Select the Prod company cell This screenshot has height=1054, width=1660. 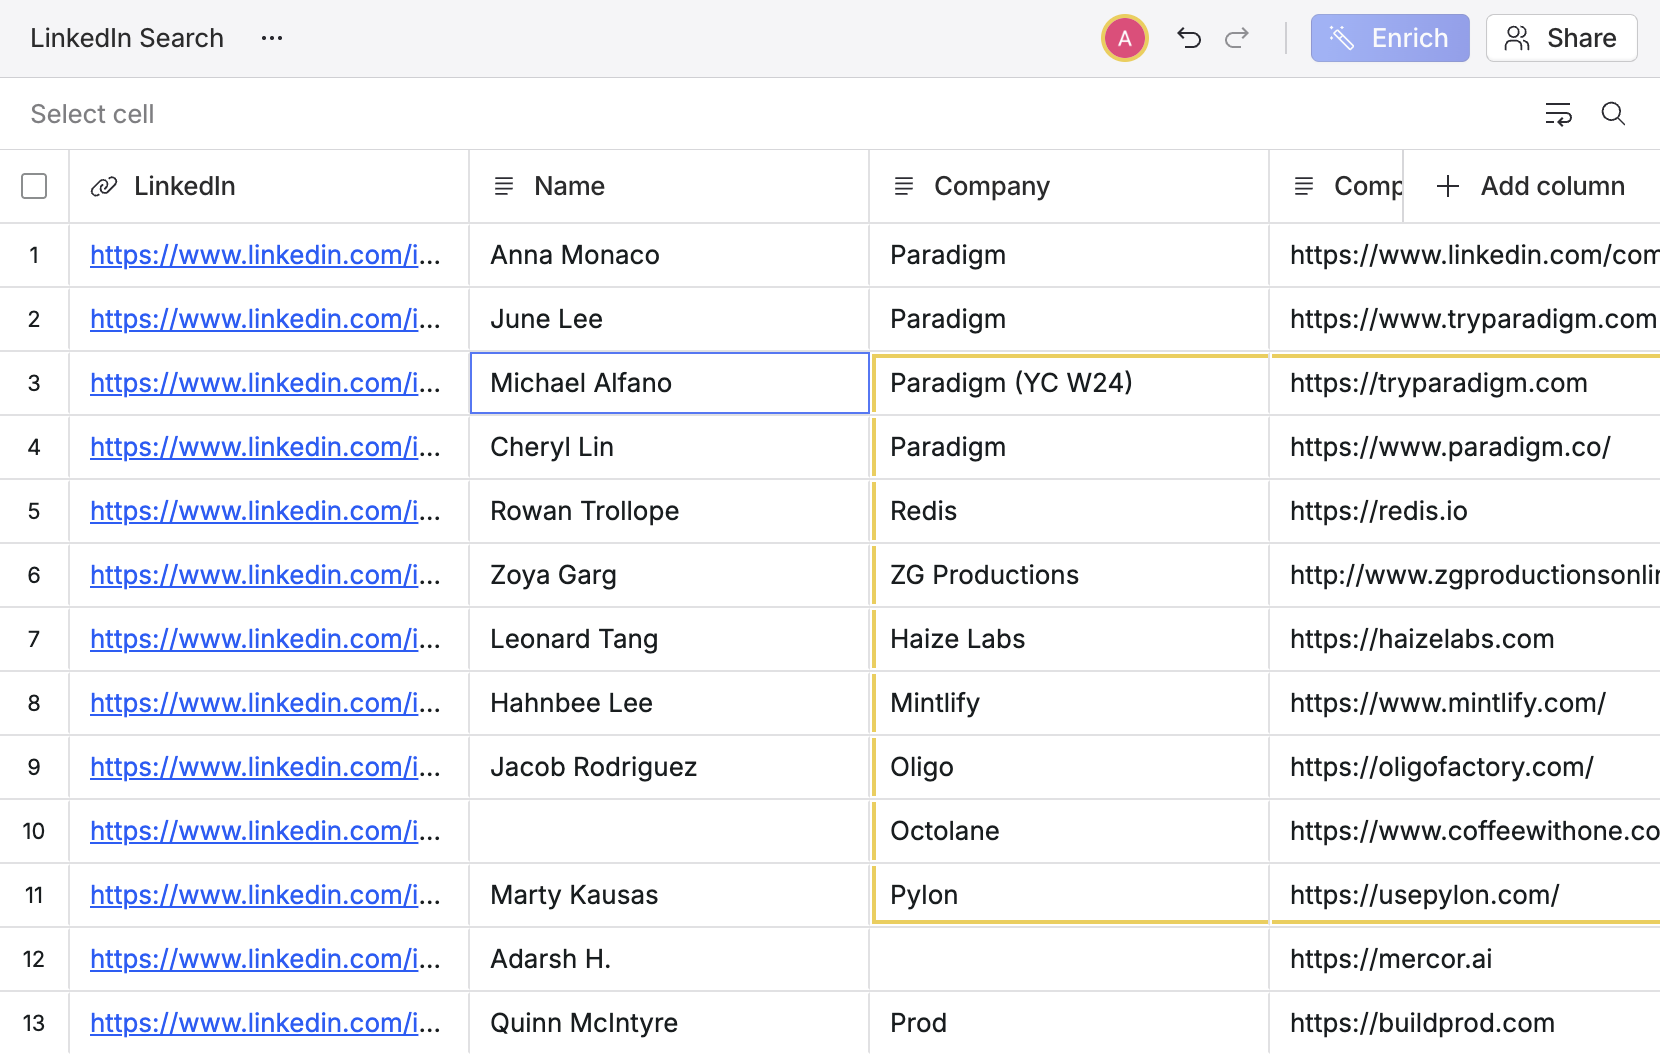click(x=1069, y=1023)
